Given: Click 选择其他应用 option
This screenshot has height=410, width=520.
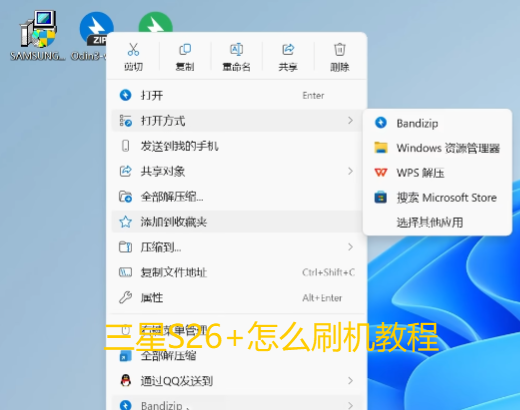Looking at the screenshot, I should click(x=437, y=222).
